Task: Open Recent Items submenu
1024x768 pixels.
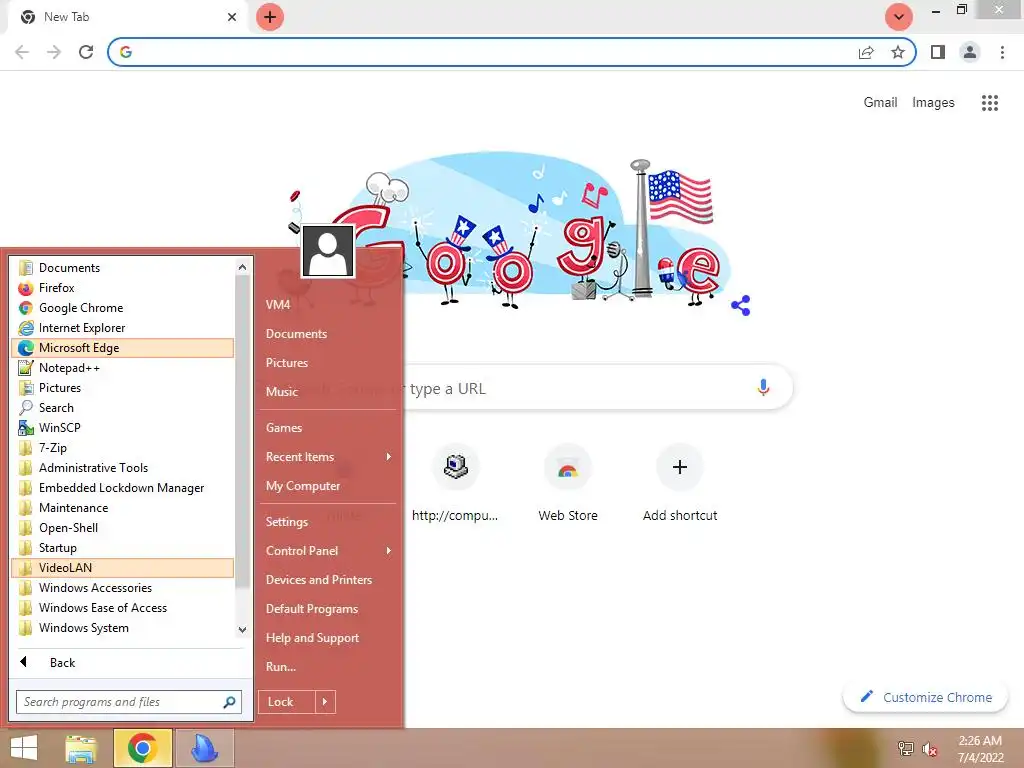Action: click(328, 457)
